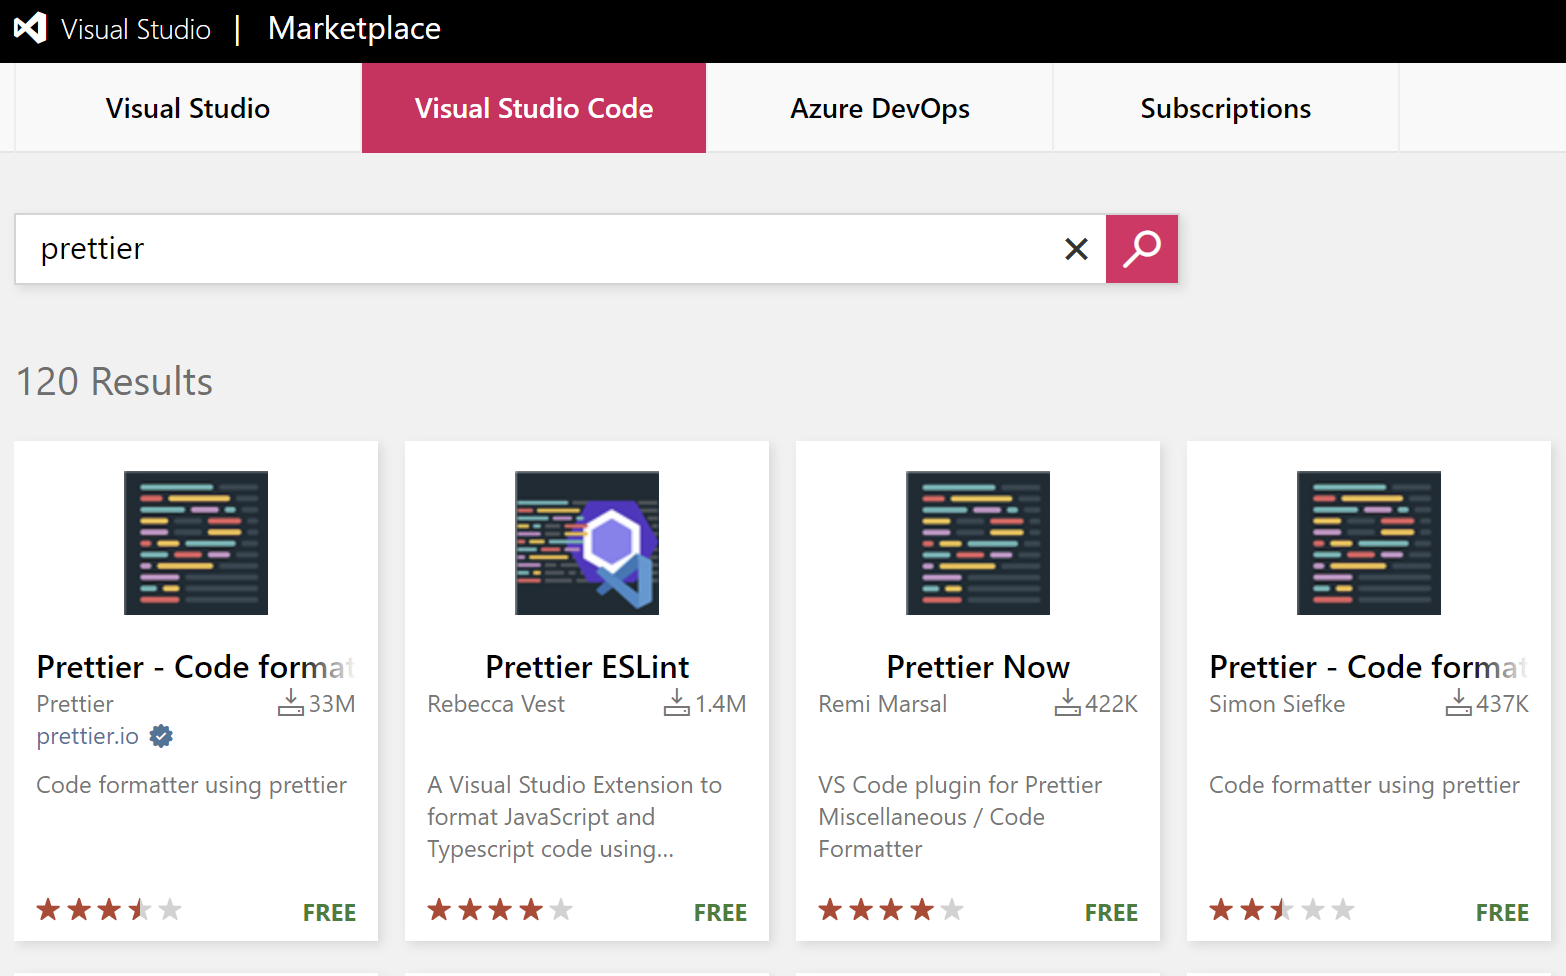Open the Prettier Now title
Image resolution: width=1566 pixels, height=976 pixels.
tap(978, 666)
